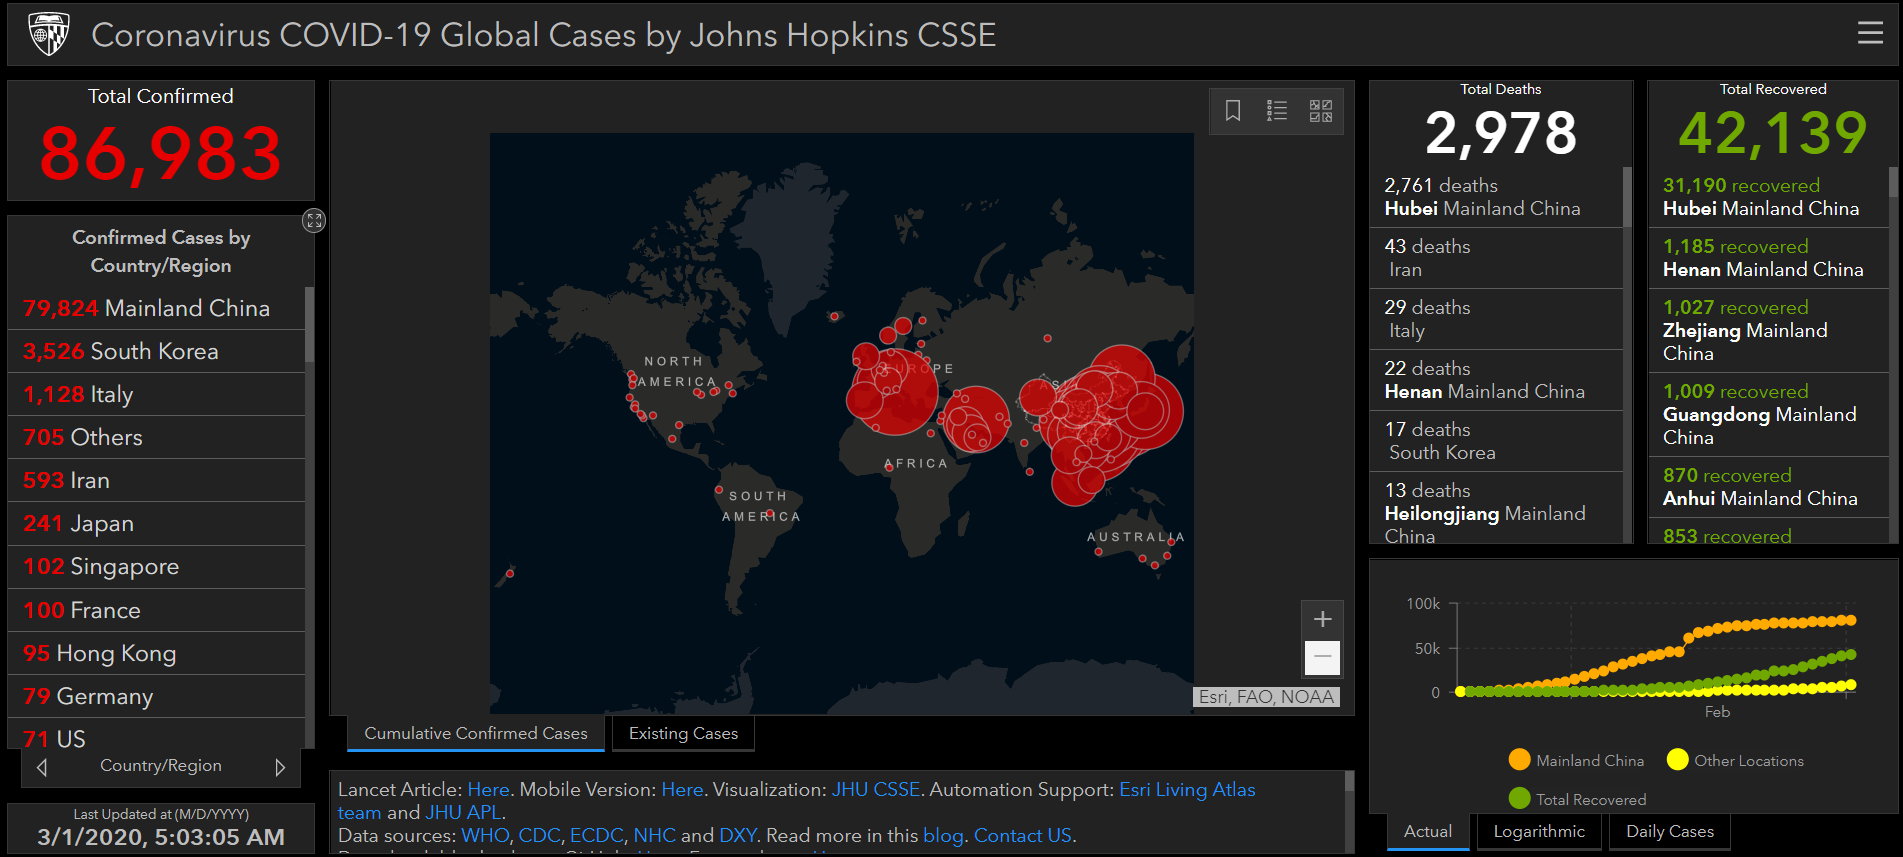The width and height of the screenshot is (1903, 857).
Task: Open the CDC data source link
Action: tap(539, 835)
